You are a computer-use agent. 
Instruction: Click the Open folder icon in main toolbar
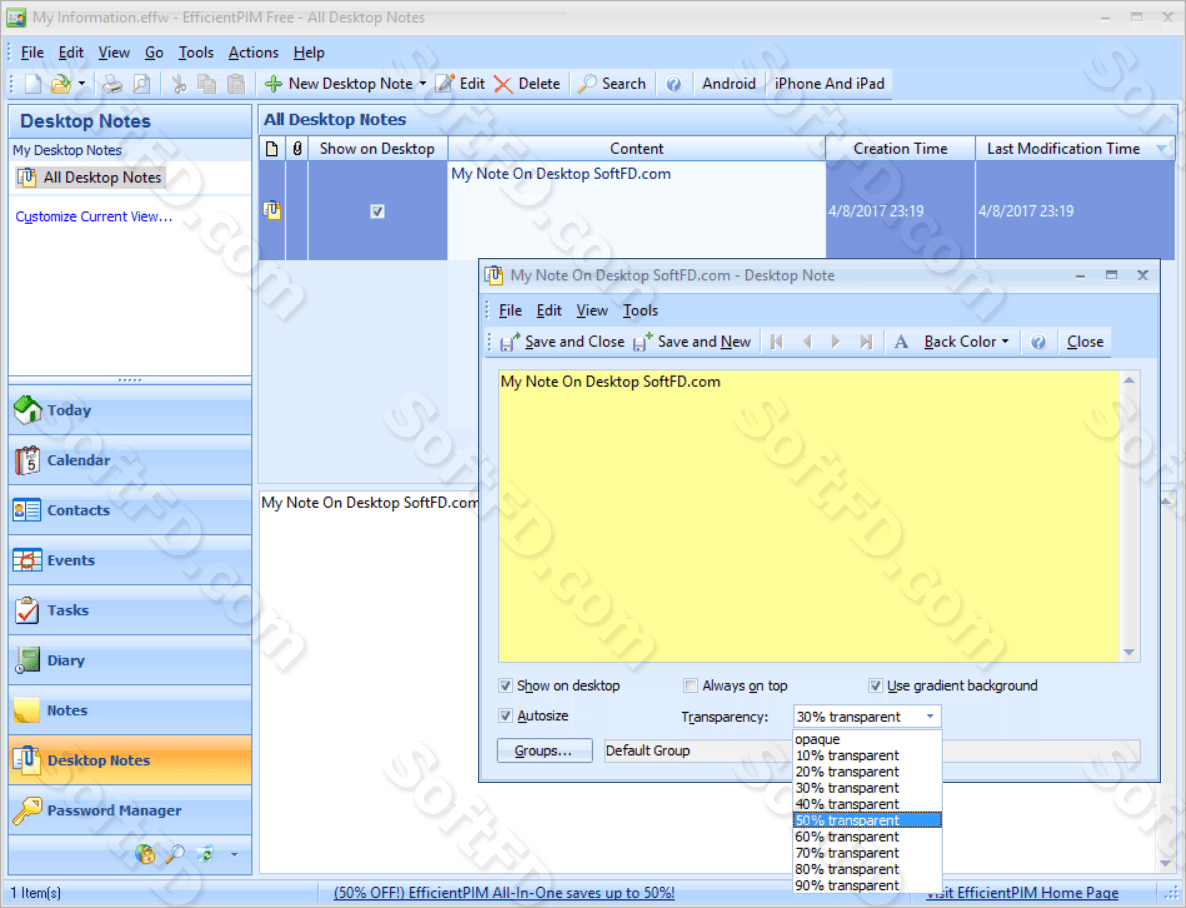(x=61, y=84)
